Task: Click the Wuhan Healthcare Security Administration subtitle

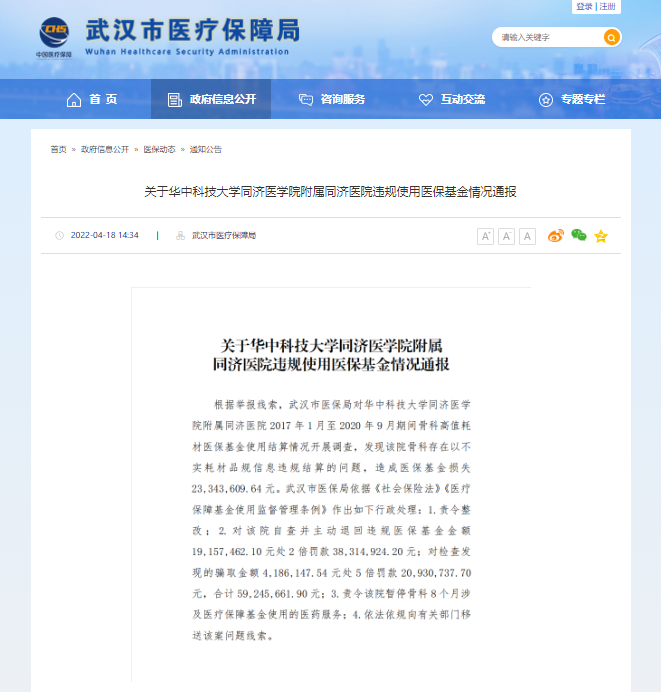Action: click(187, 52)
